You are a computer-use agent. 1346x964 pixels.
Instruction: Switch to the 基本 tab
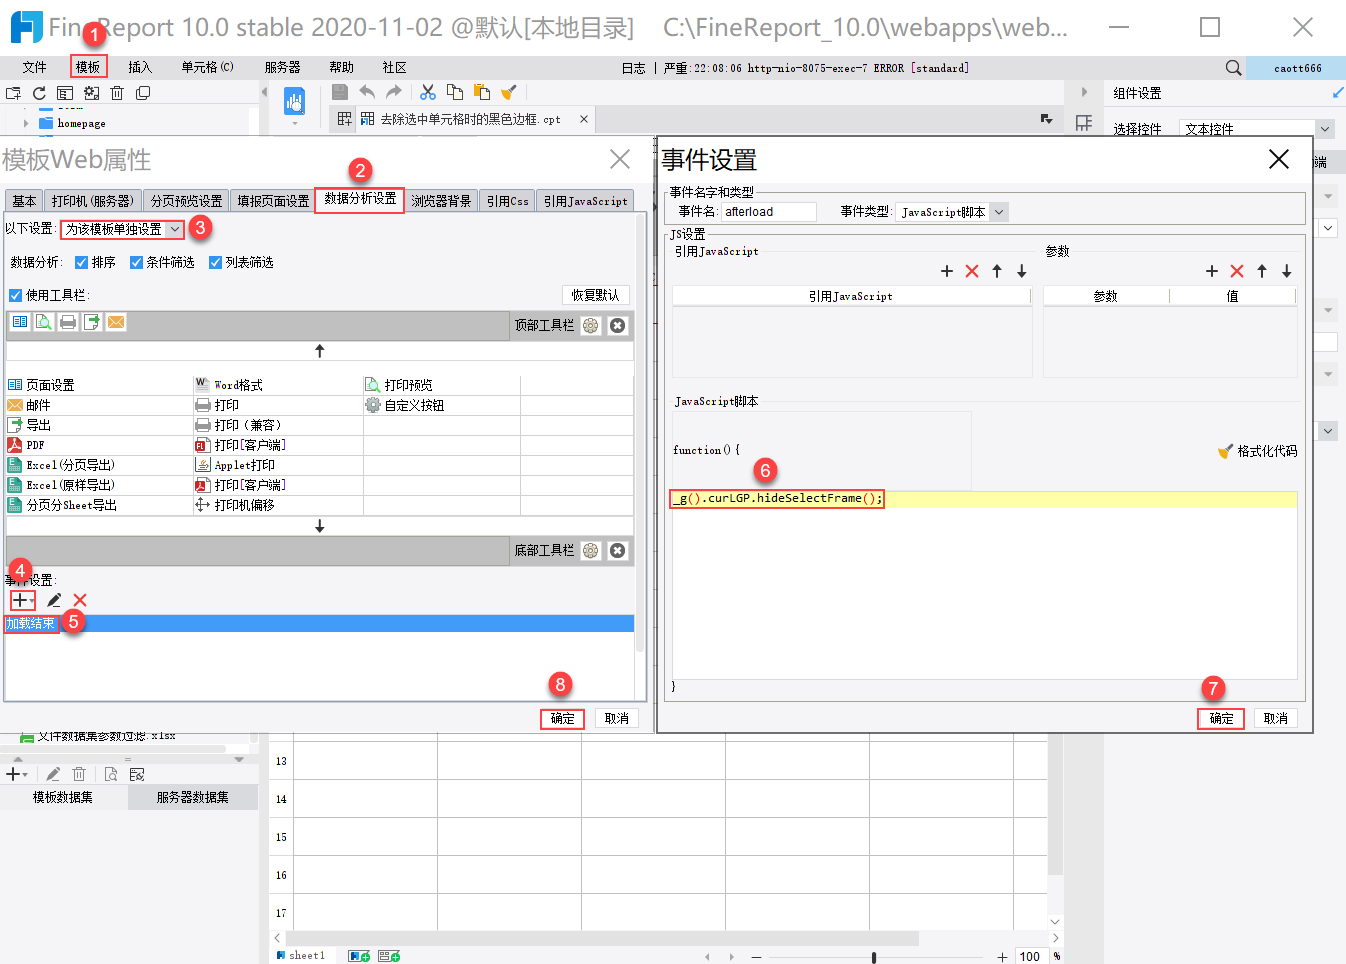(x=24, y=201)
